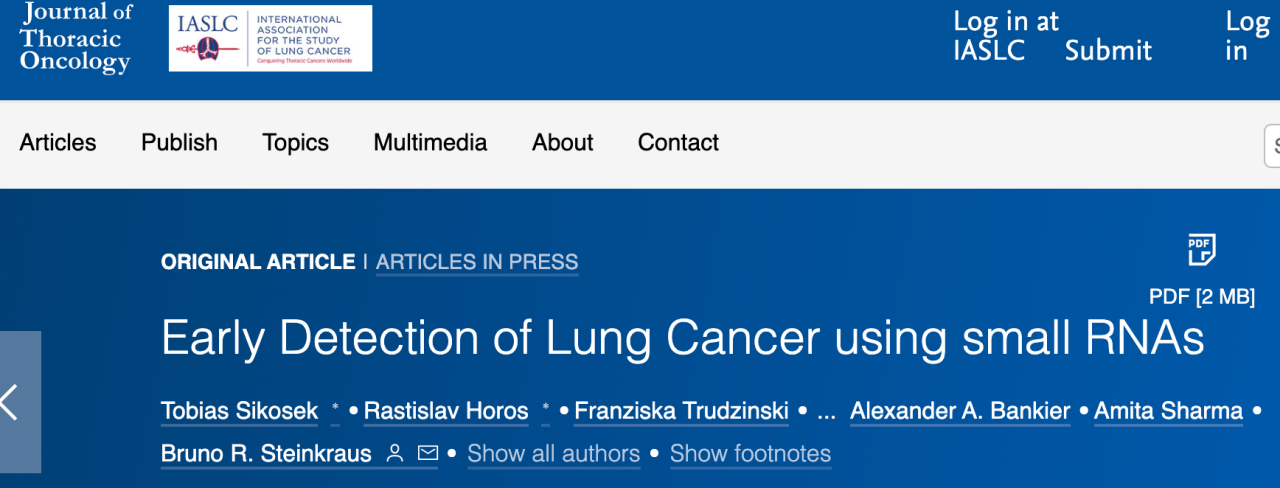Expand Show footnotes section

coord(750,454)
